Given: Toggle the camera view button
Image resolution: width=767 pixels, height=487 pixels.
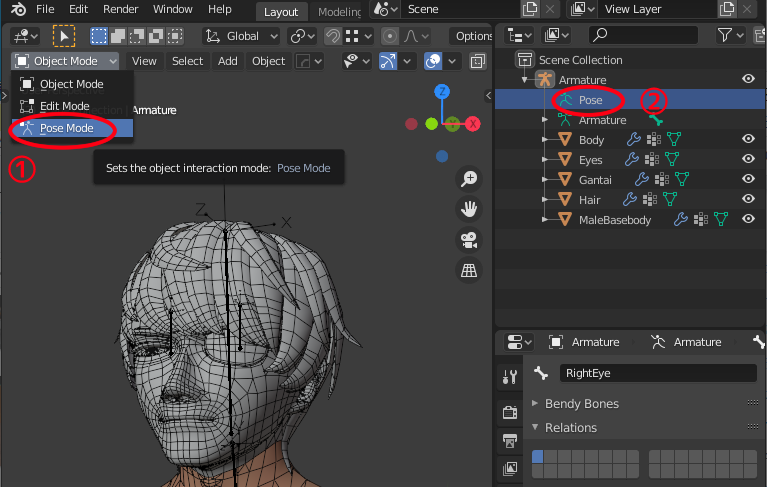Looking at the screenshot, I should 469,240.
